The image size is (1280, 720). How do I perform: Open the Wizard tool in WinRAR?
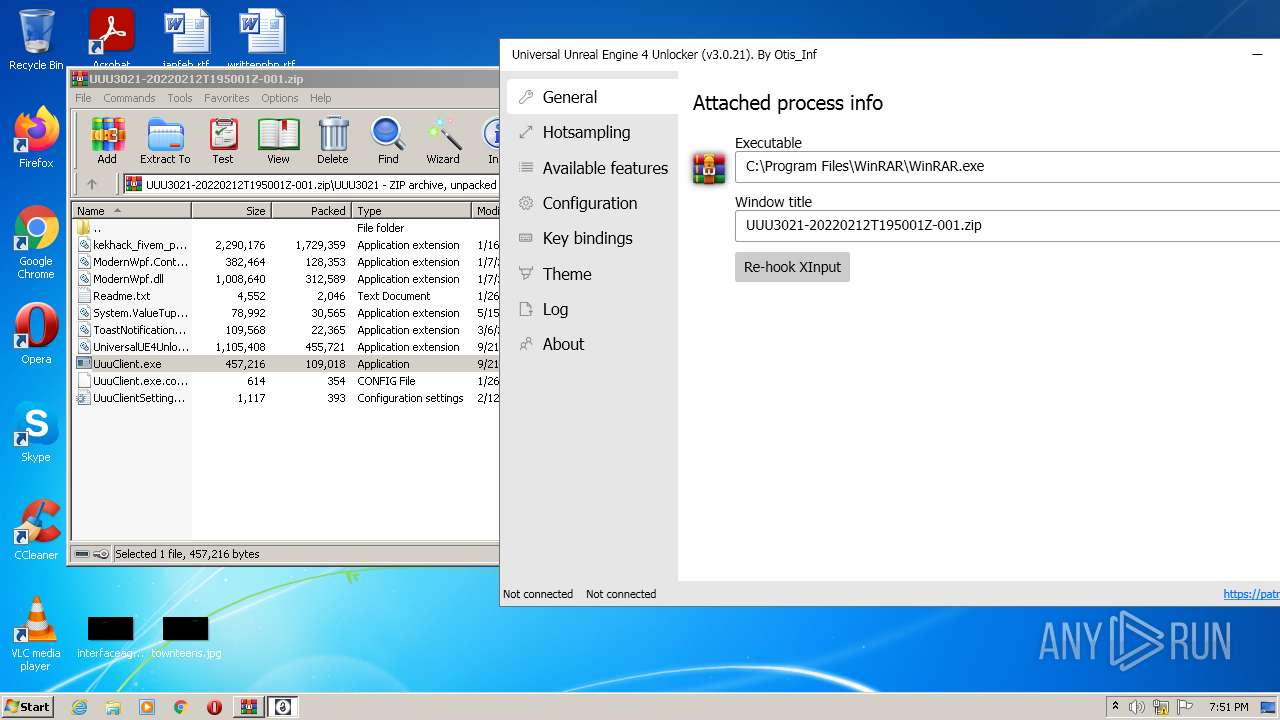coord(443,140)
